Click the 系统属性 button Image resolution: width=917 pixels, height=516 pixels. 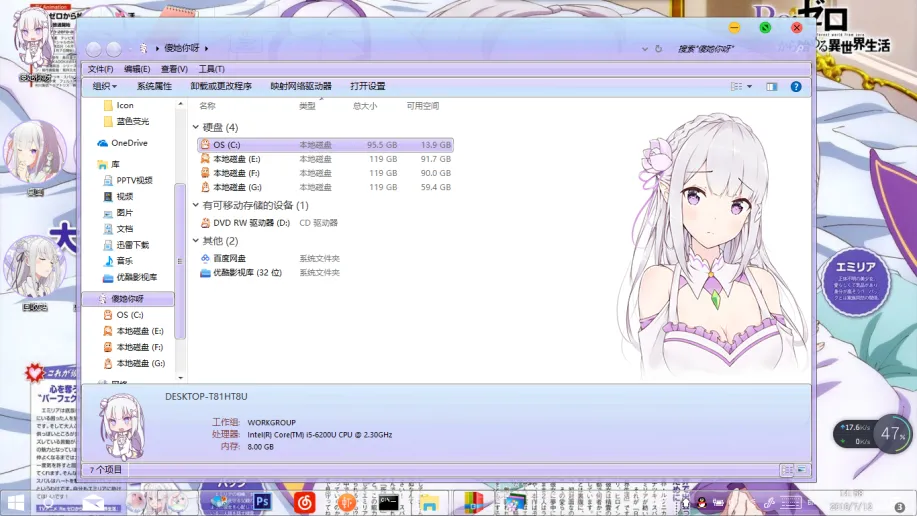pos(154,87)
